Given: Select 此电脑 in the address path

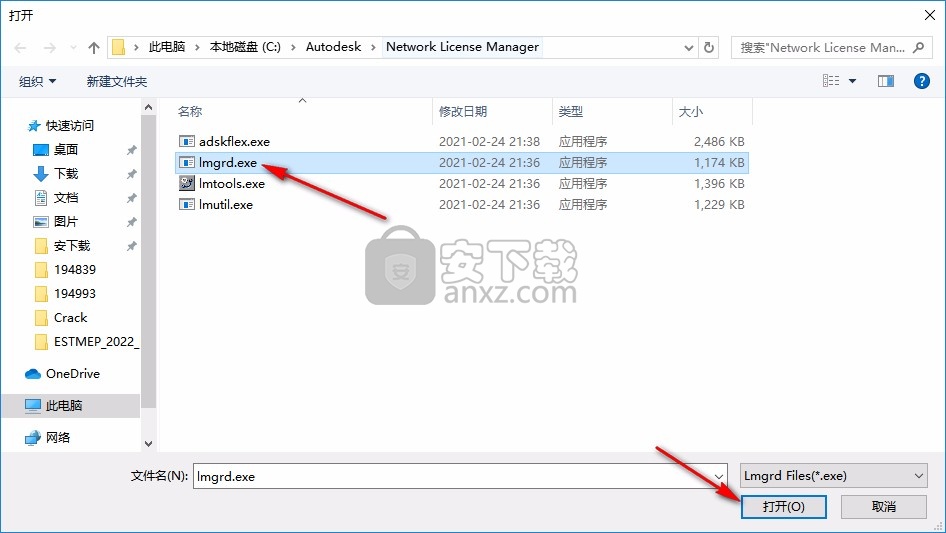Looking at the screenshot, I should tap(167, 46).
